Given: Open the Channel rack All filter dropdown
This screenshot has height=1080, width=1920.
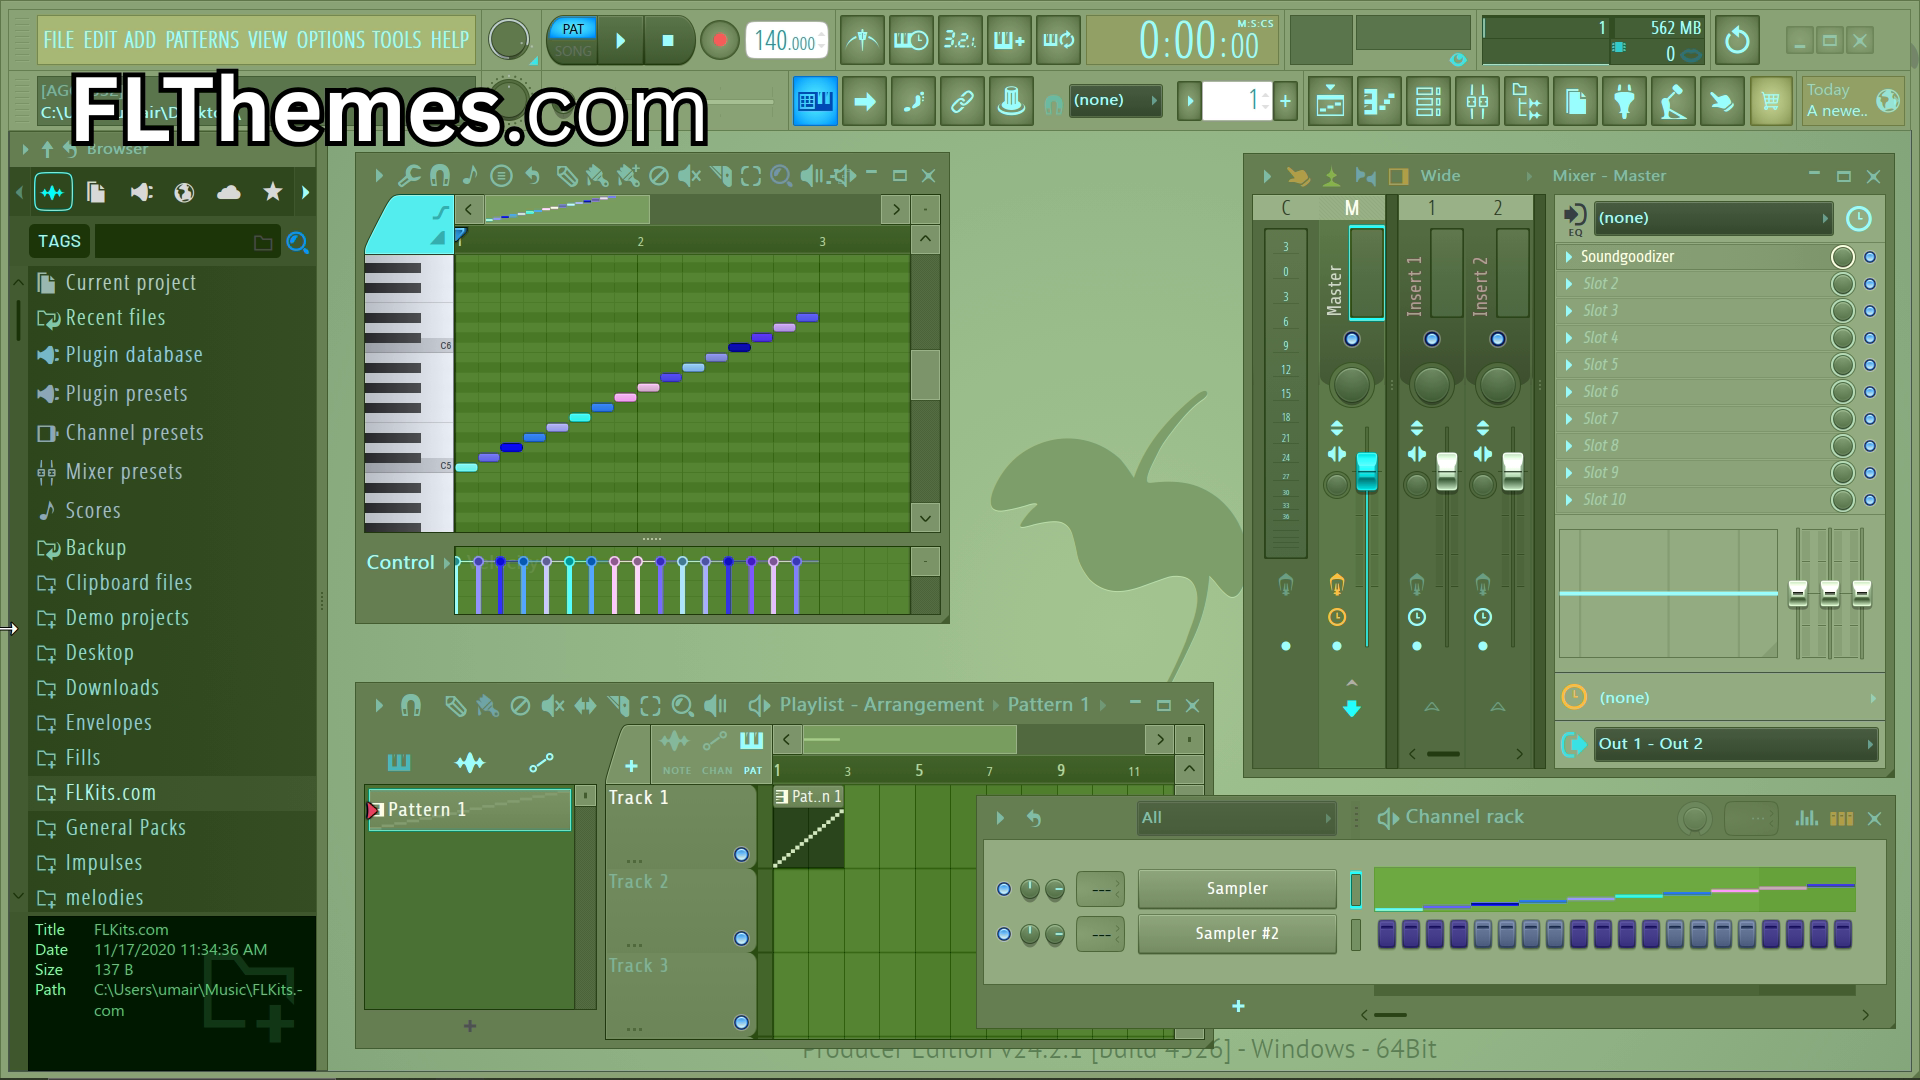Looking at the screenshot, I should [x=1237, y=818].
